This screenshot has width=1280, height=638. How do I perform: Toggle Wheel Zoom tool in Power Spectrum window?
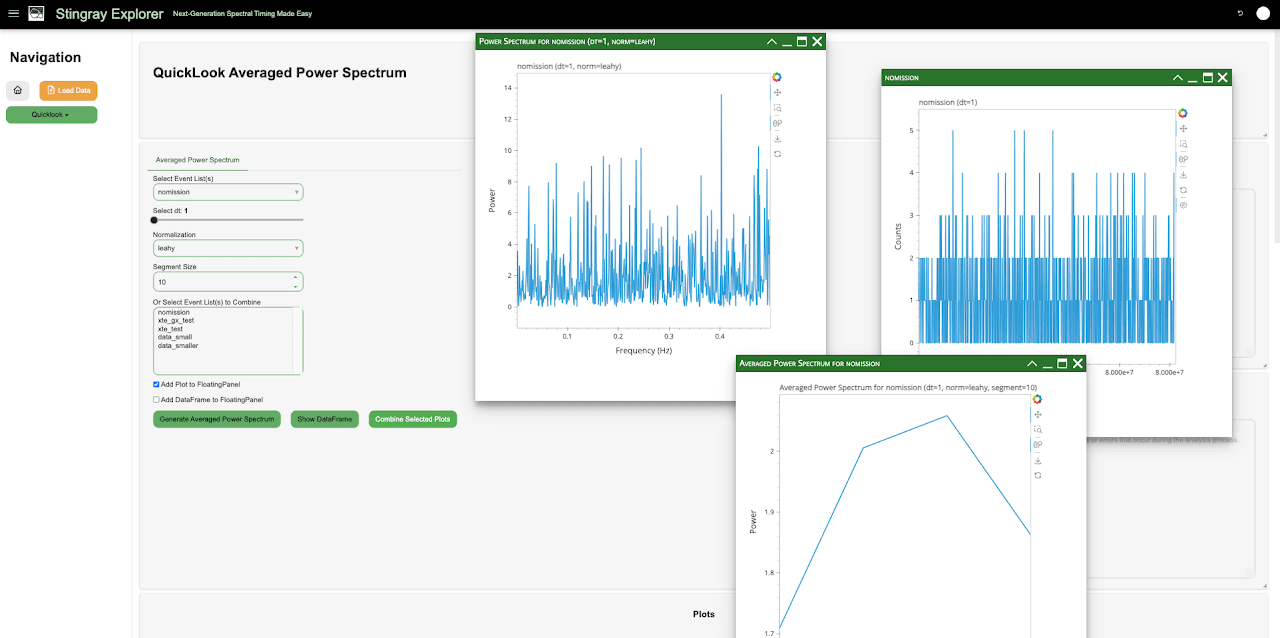click(x=777, y=123)
